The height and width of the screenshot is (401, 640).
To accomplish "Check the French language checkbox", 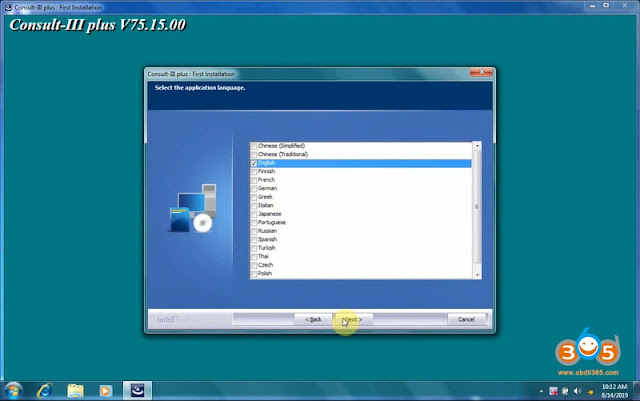I will pyautogui.click(x=254, y=180).
